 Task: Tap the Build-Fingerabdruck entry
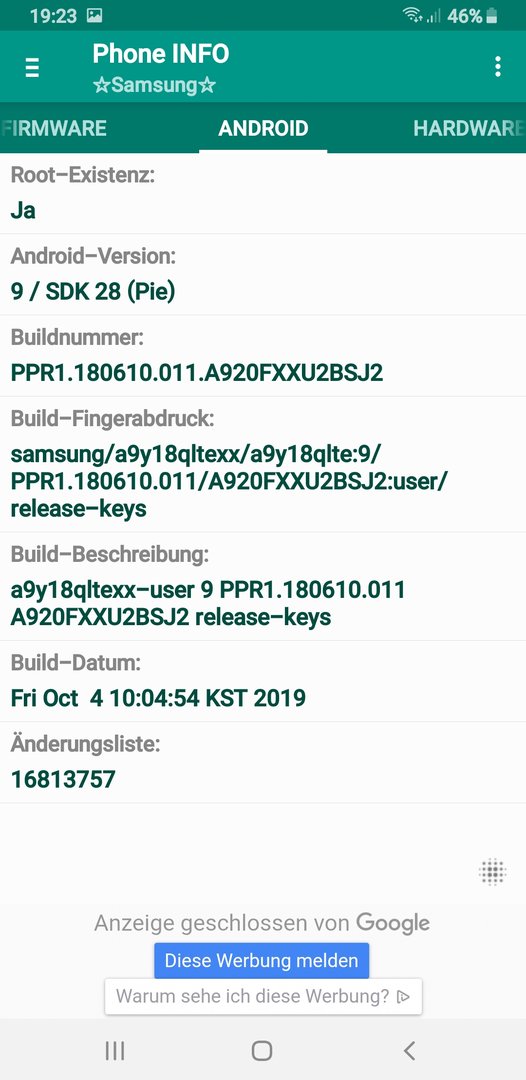point(263,464)
